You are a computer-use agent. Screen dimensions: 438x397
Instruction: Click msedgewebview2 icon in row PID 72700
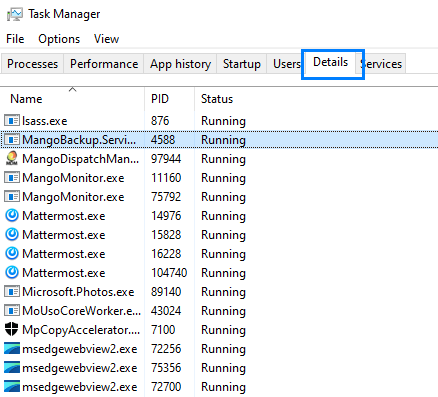12,386
